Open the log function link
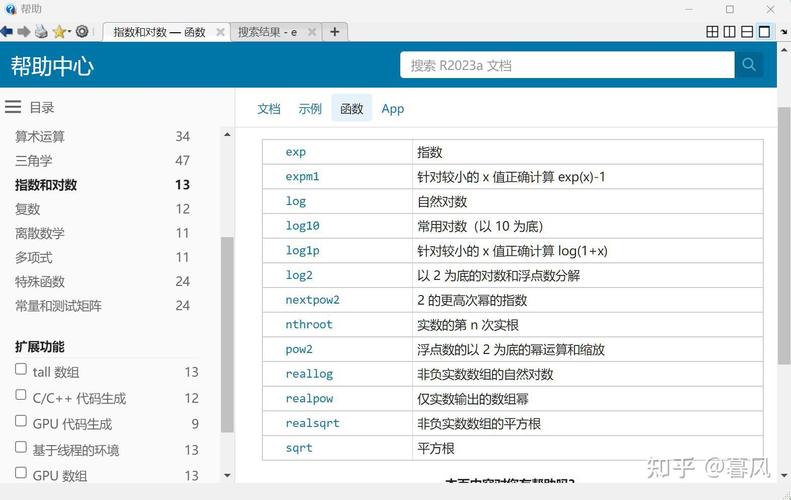Viewport: 791px width, 500px height. click(296, 201)
